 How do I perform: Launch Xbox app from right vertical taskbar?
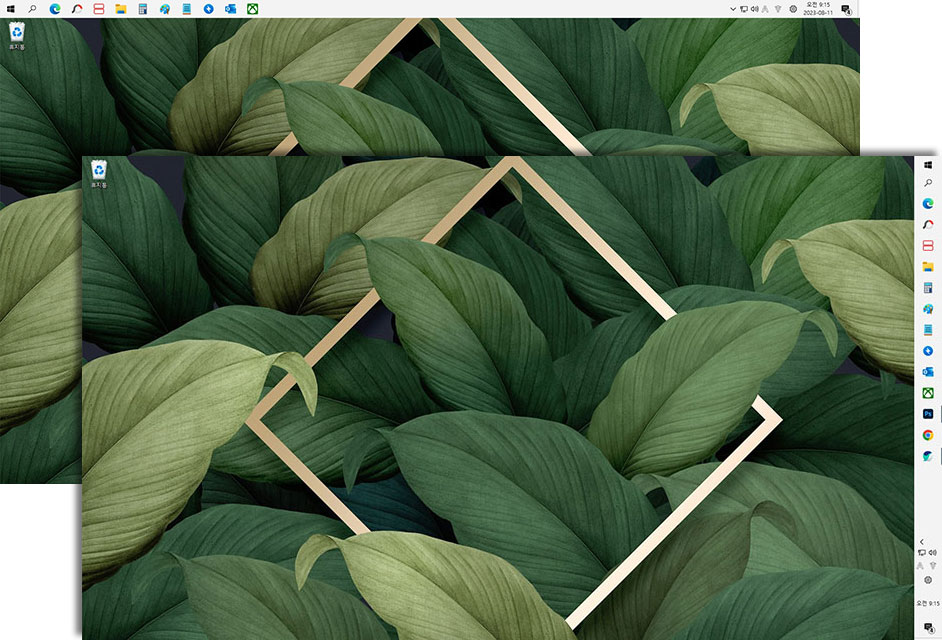point(928,393)
